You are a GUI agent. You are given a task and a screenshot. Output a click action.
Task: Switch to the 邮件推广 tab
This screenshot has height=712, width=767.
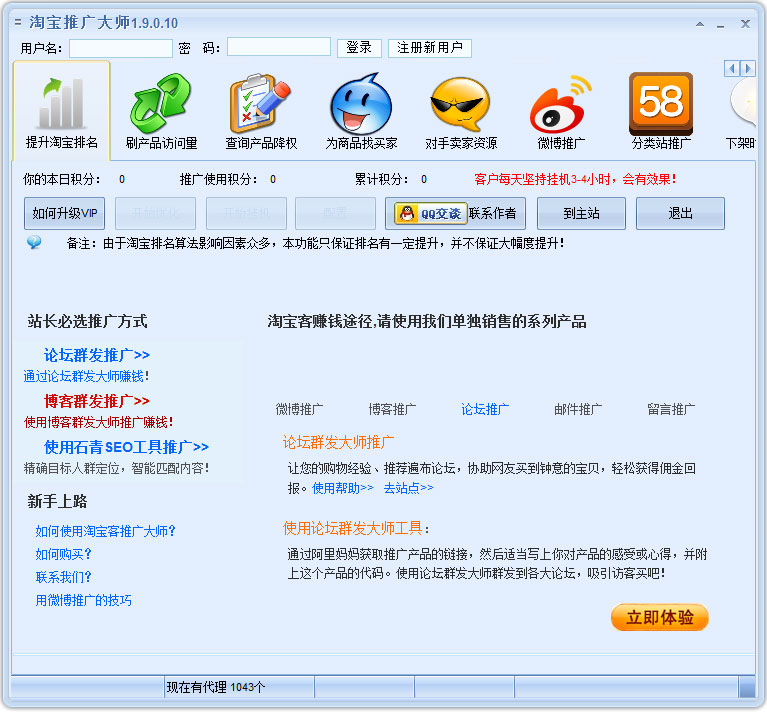pos(578,409)
